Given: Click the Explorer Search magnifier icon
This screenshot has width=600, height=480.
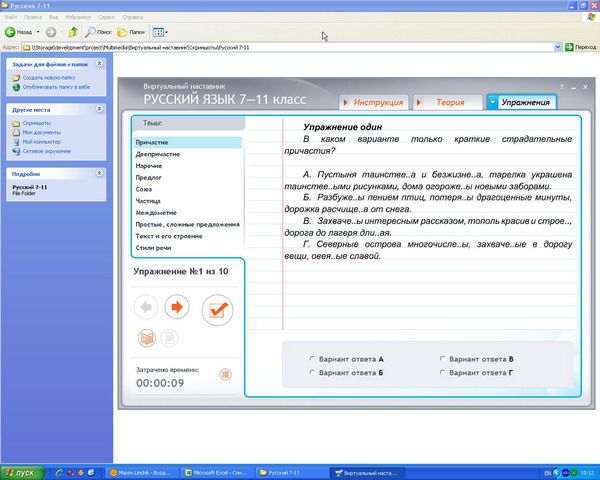Looking at the screenshot, I should [x=91, y=32].
